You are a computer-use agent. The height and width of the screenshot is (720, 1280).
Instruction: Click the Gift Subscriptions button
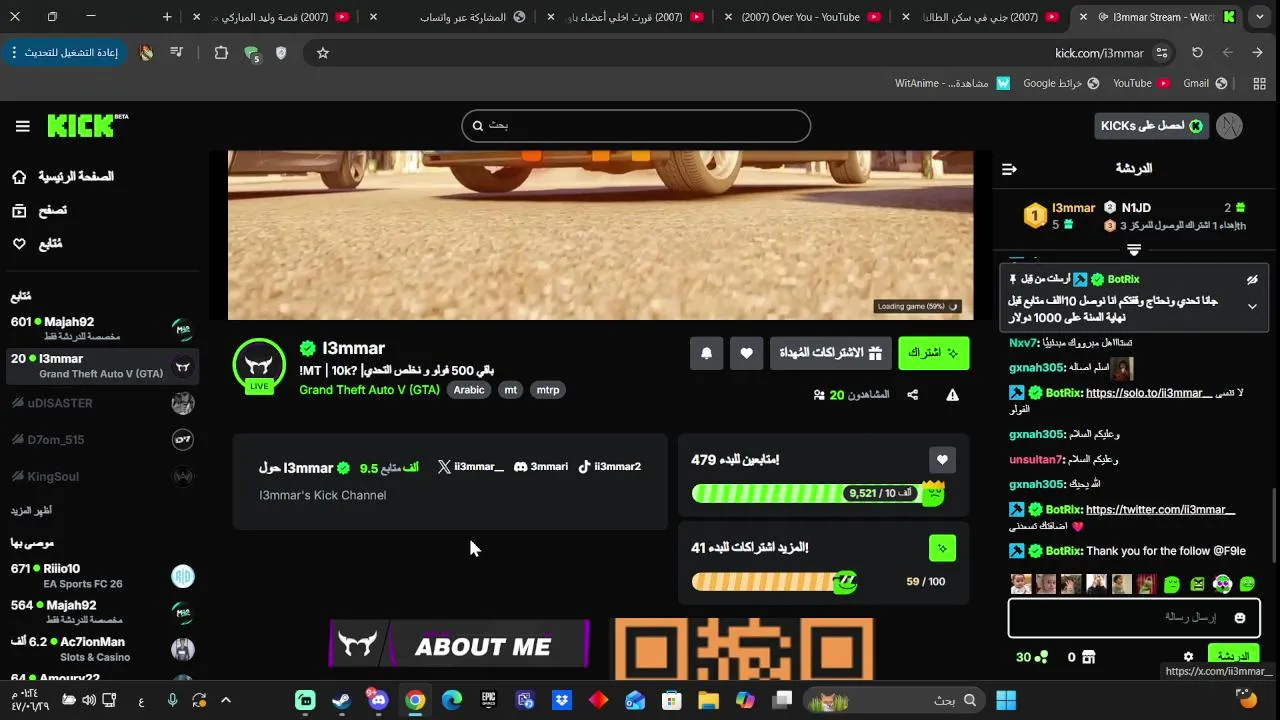coord(830,353)
